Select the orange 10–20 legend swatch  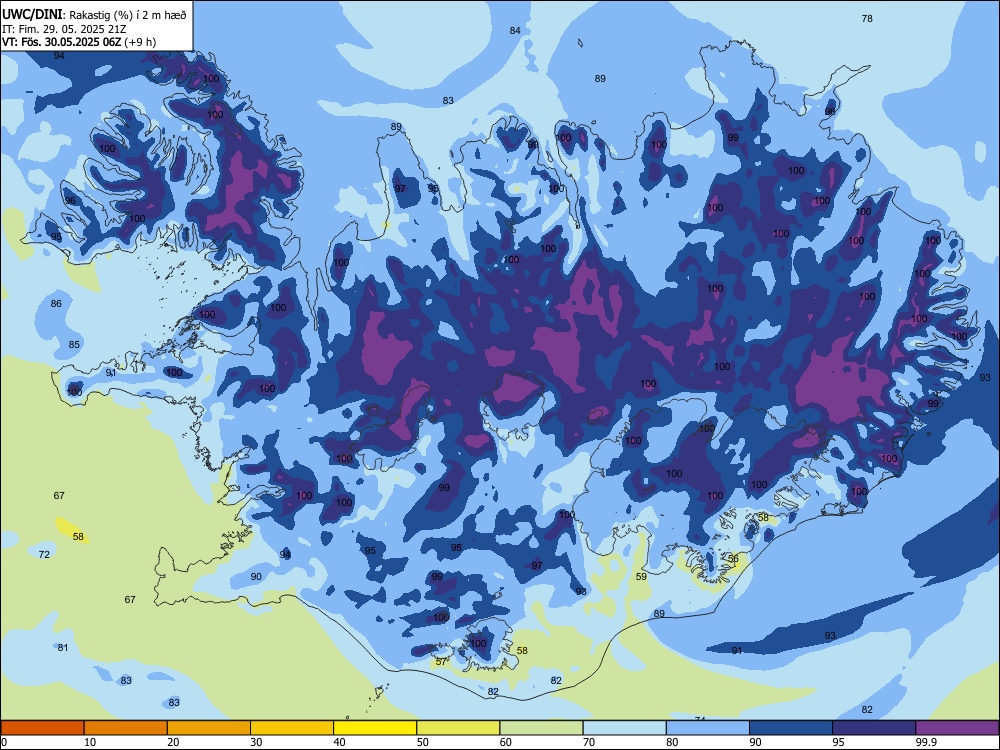point(126,728)
